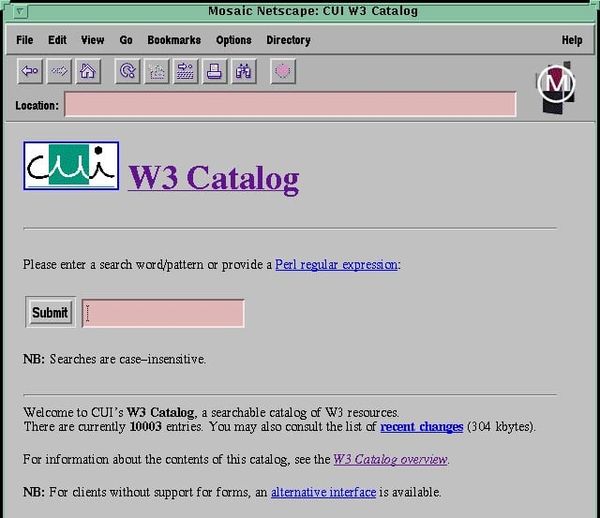Click the forward arrow toolbar icon
This screenshot has width=600, height=518.
click(59, 71)
